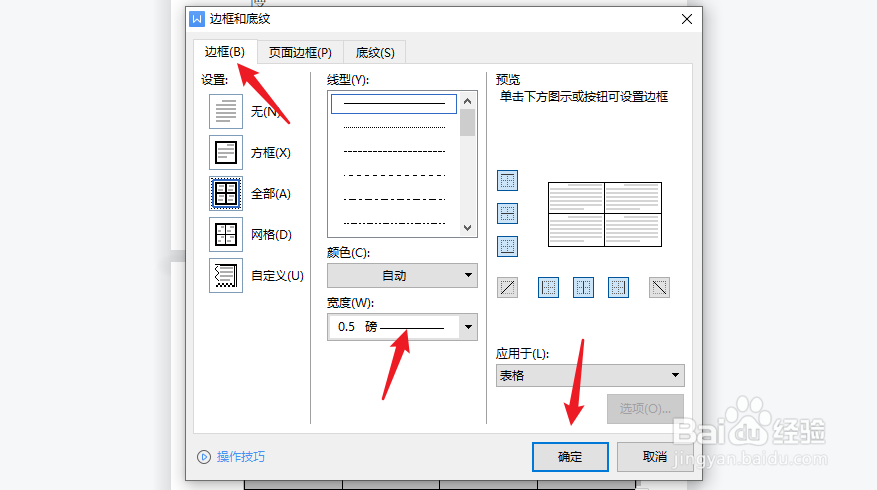Open the 颜色(C) color dropdown
Screen dimensions: 877x490
[402, 275]
